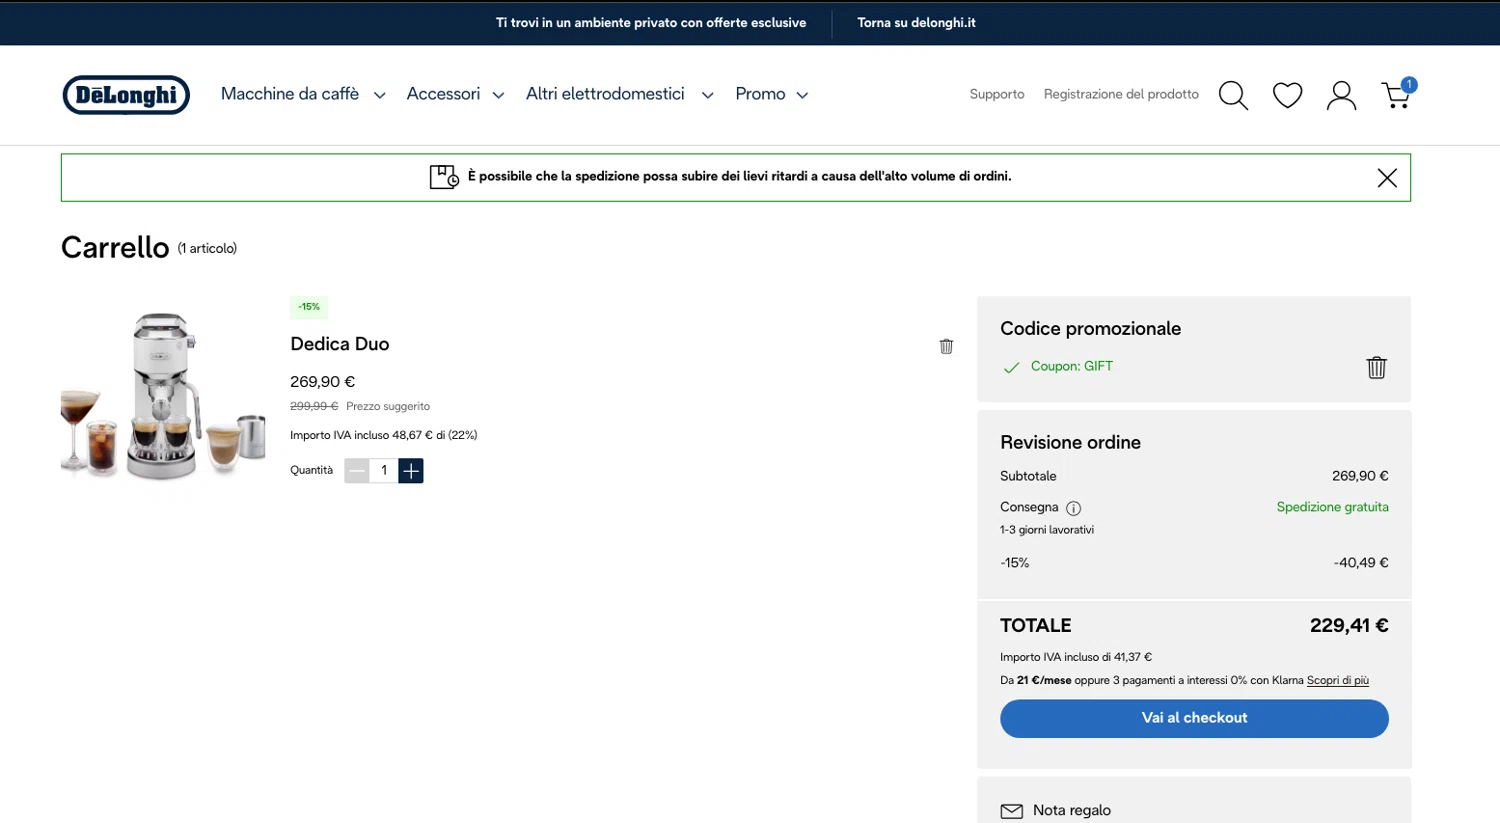Delete the GIFT coupon trash icon

coord(1376,367)
